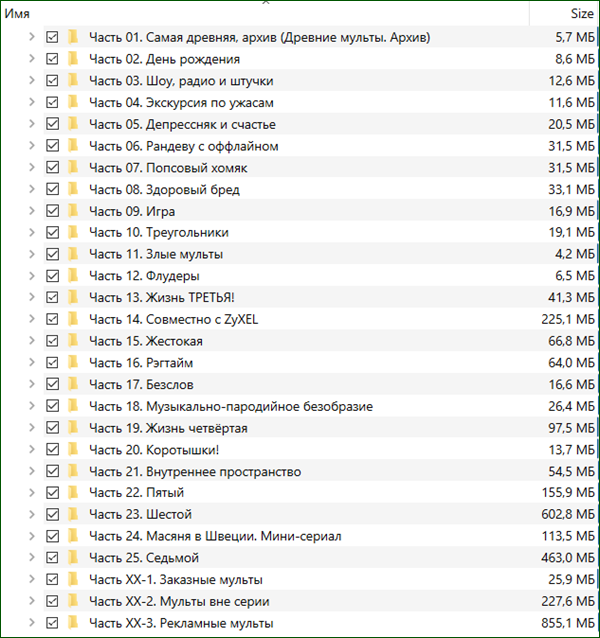600x638 pixels.
Task: Click folder icon of Часть 23. Шестой
Action: coord(73,514)
